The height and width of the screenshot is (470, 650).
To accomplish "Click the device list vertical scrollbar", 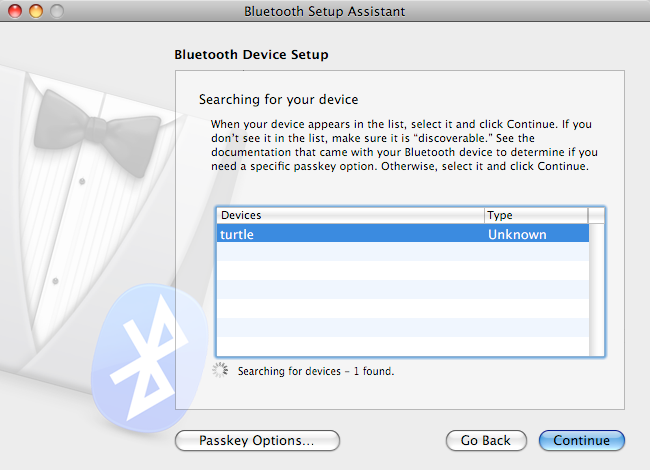I will [597, 290].
